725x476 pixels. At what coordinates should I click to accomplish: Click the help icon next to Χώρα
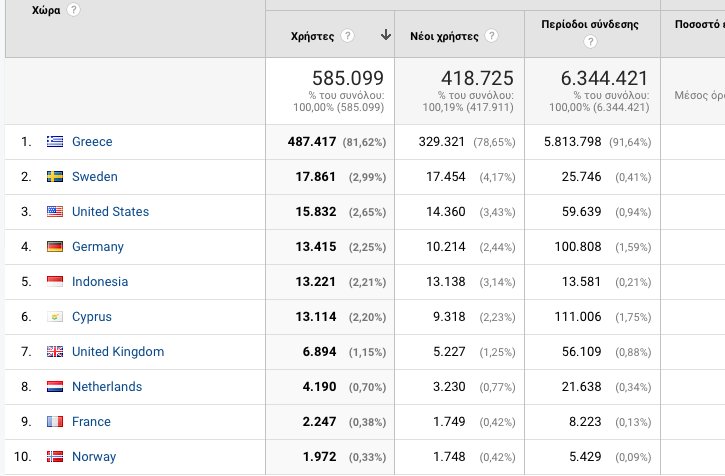pyautogui.click(x=74, y=9)
